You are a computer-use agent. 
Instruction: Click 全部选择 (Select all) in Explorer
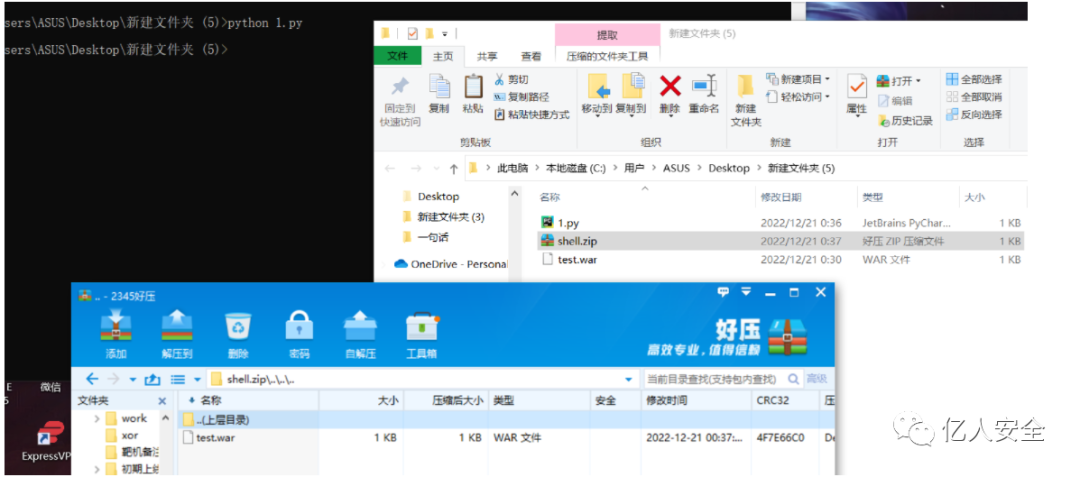(x=974, y=79)
